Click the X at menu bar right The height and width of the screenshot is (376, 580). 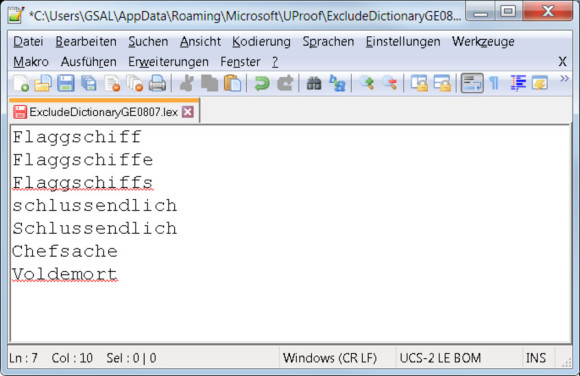point(562,61)
